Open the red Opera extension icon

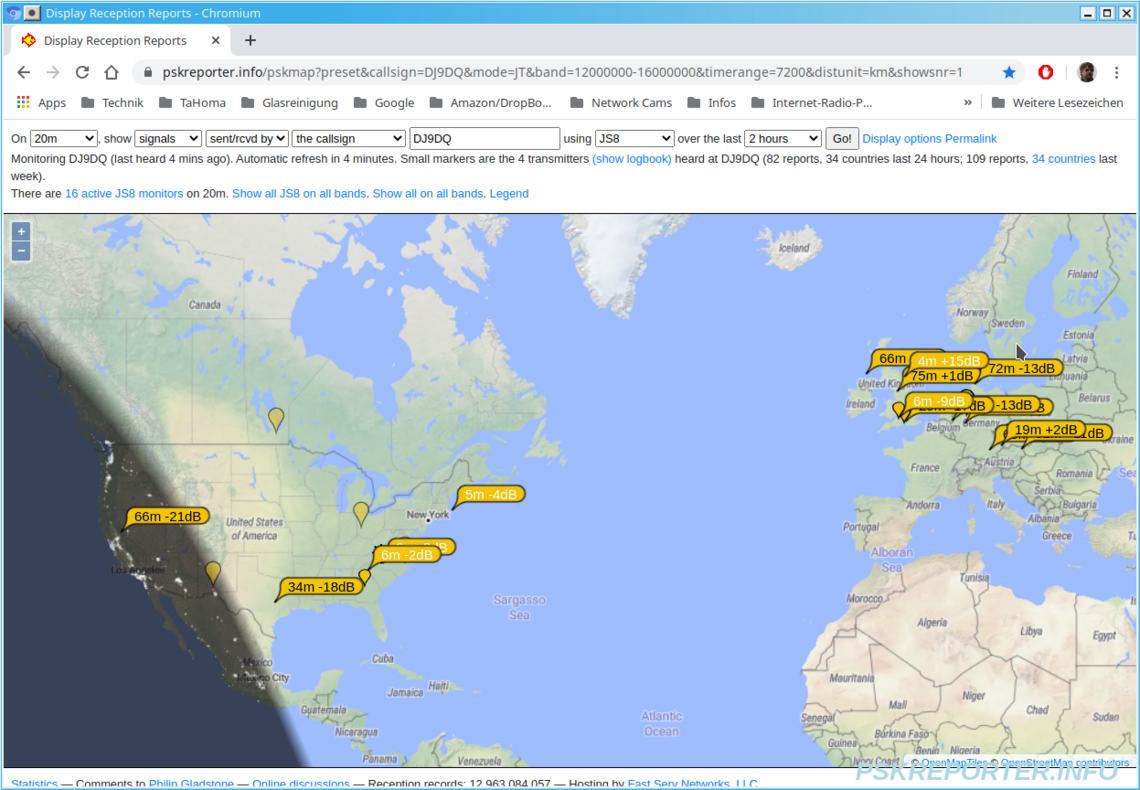[x=1045, y=72]
